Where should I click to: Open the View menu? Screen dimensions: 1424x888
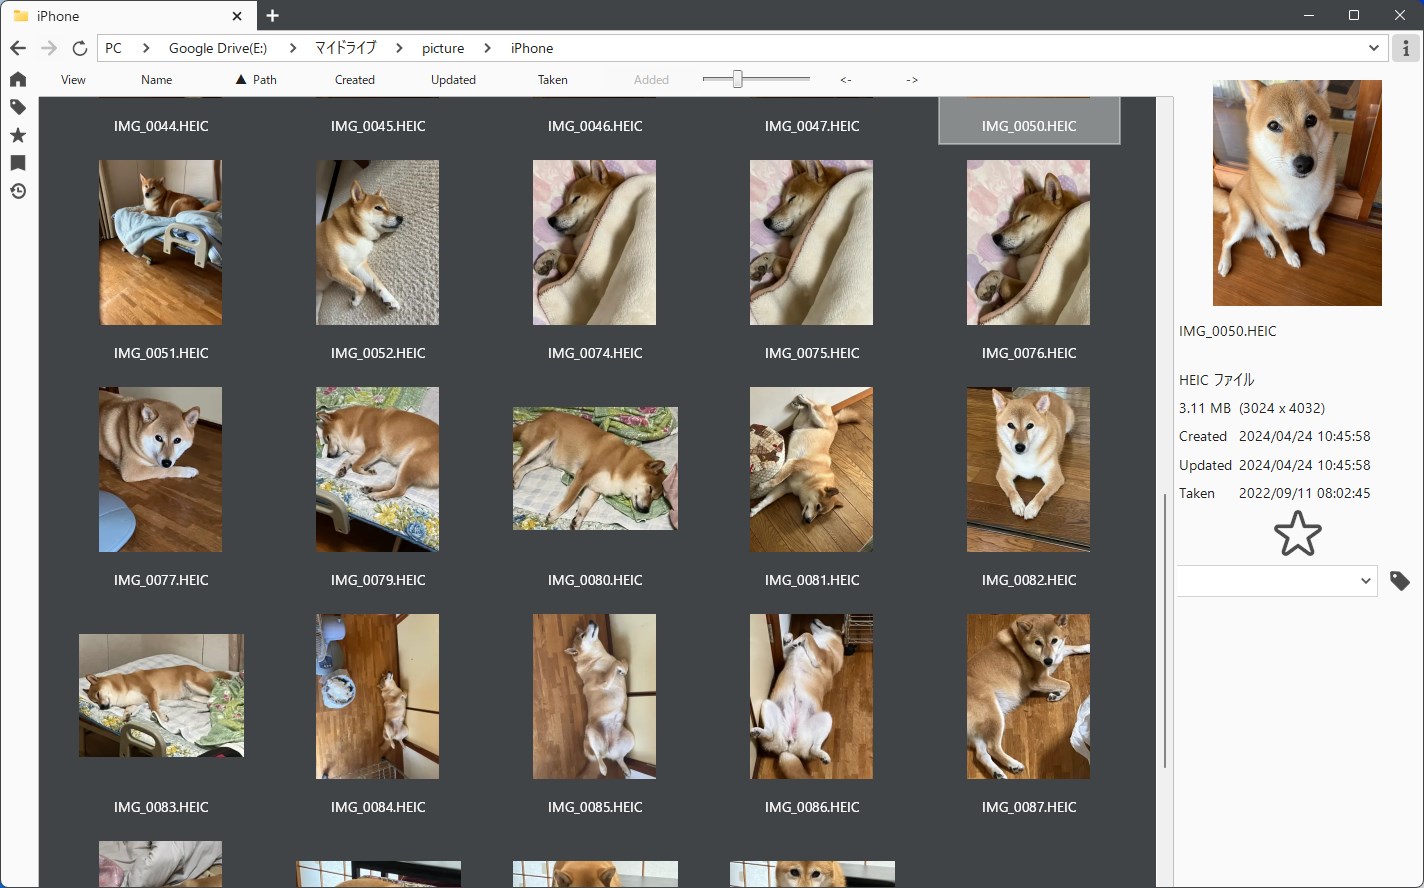coord(73,80)
